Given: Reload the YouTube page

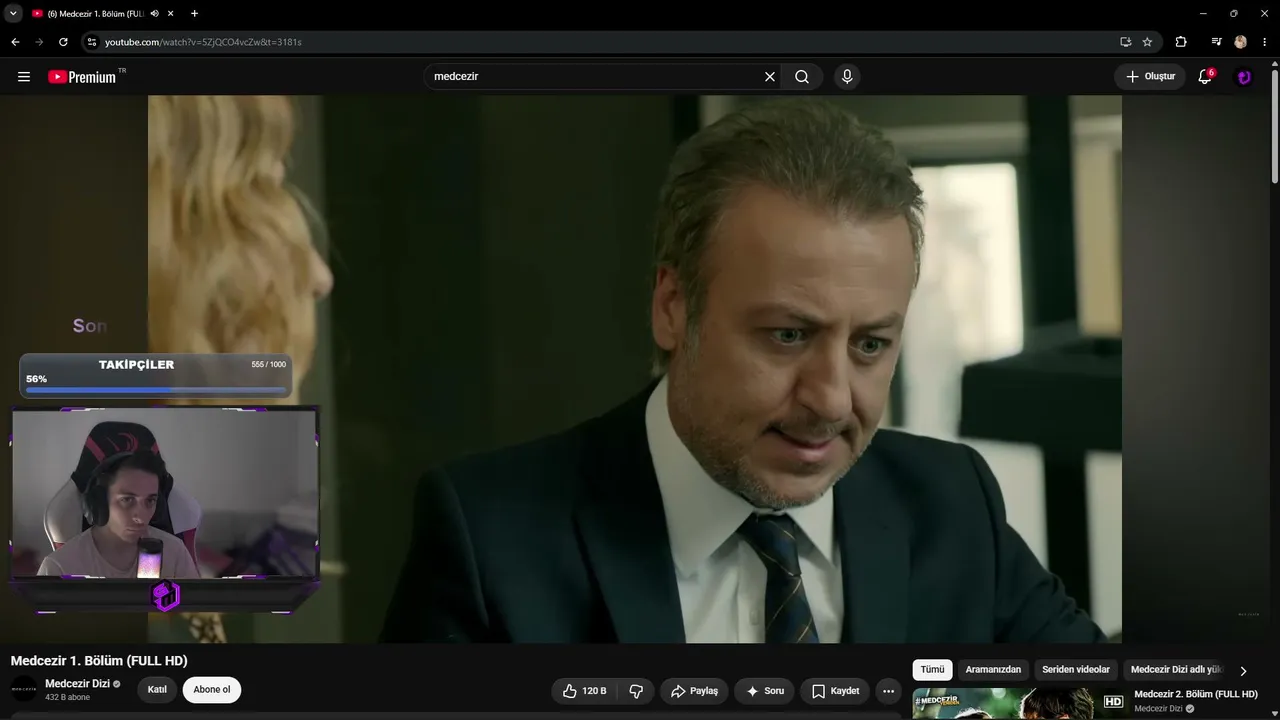Looking at the screenshot, I should click(x=63, y=42).
